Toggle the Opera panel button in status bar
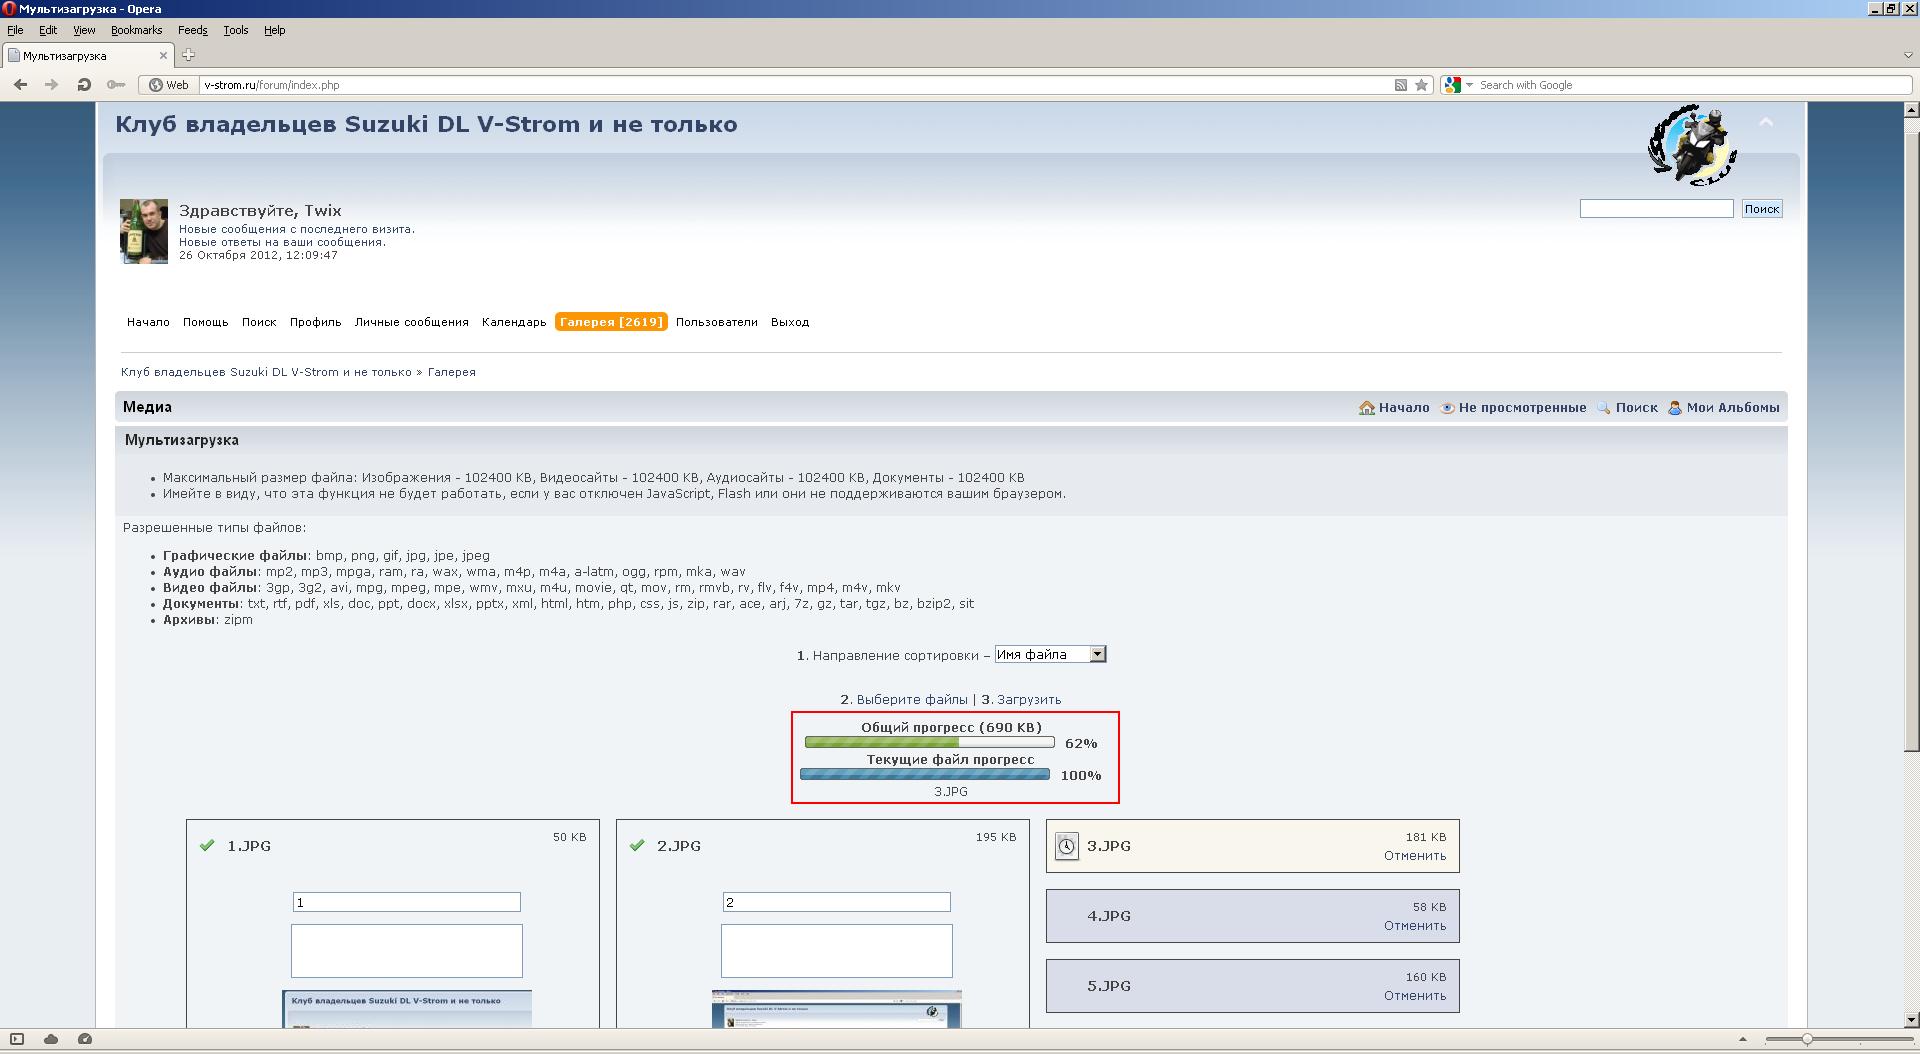Viewport: 1920px width, 1054px height. pyautogui.click(x=17, y=1039)
